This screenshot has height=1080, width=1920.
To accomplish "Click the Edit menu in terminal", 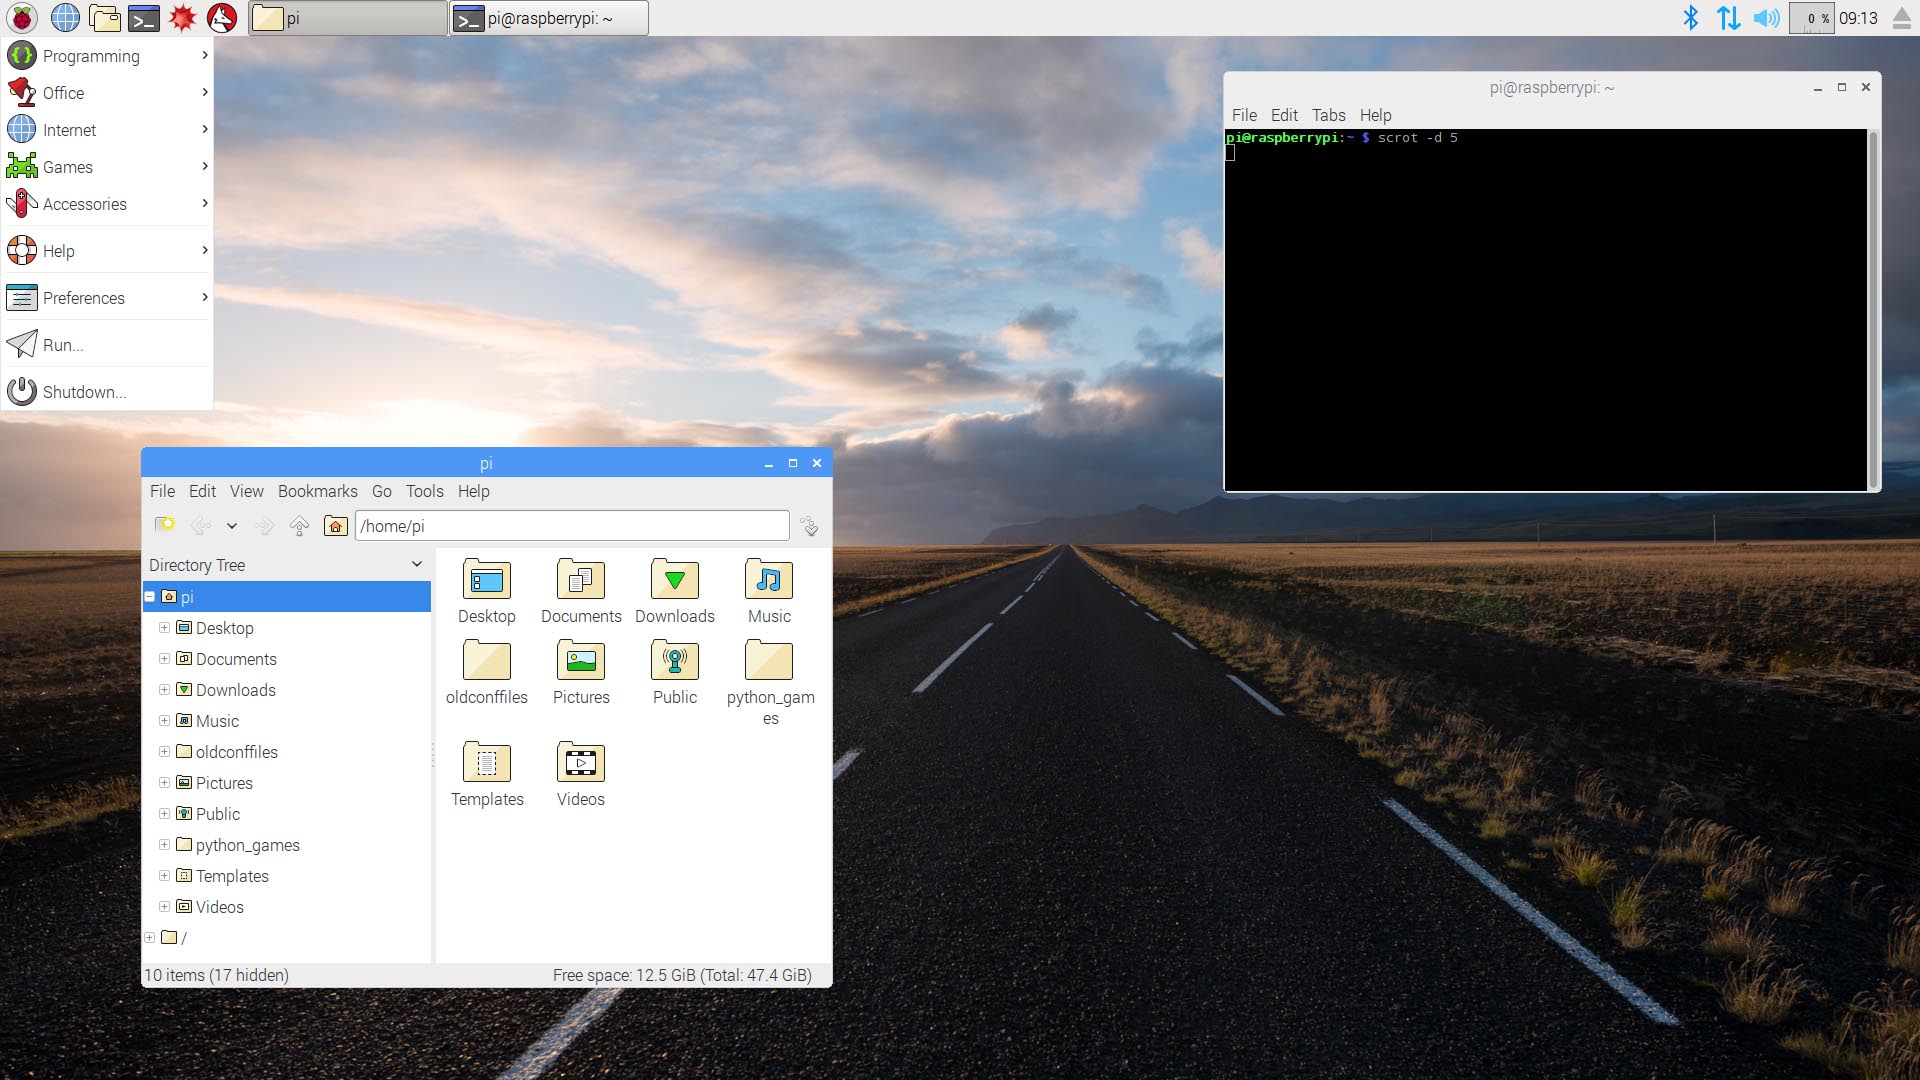I will pyautogui.click(x=1282, y=115).
